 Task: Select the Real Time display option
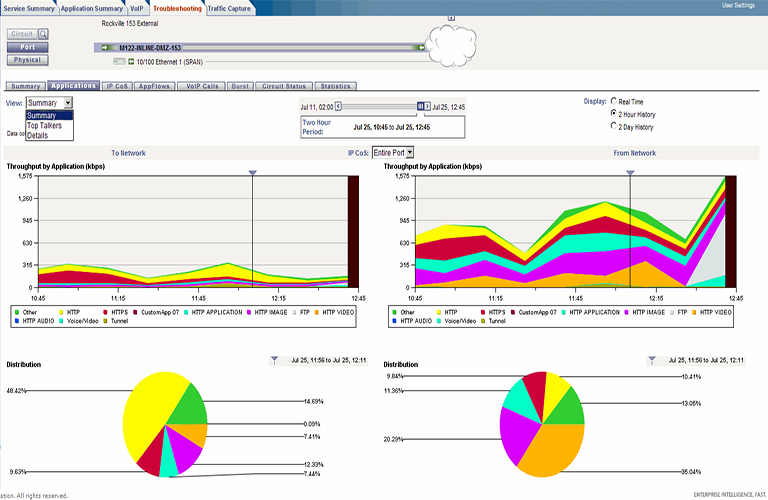tap(613, 101)
